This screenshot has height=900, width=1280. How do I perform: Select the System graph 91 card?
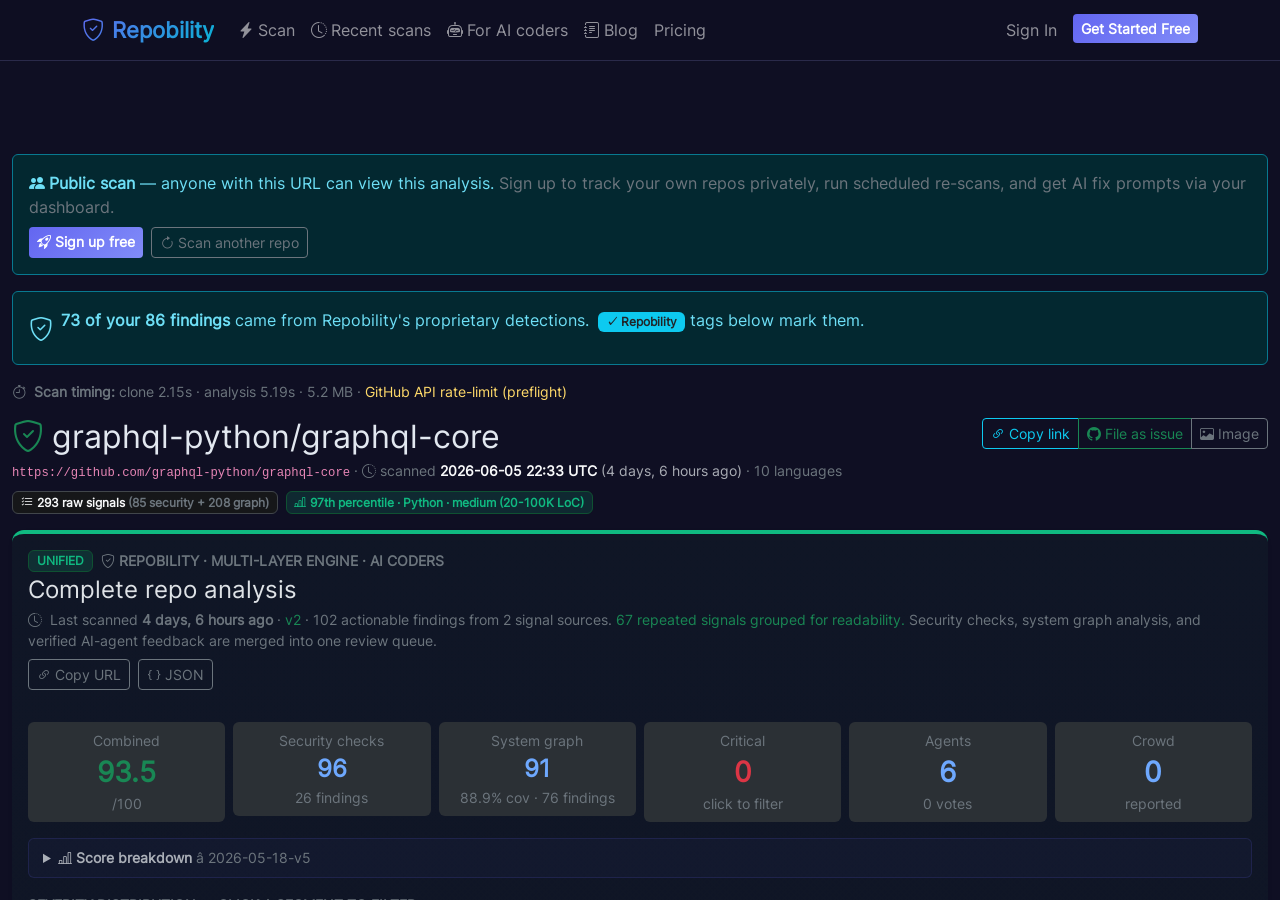[x=537, y=769]
